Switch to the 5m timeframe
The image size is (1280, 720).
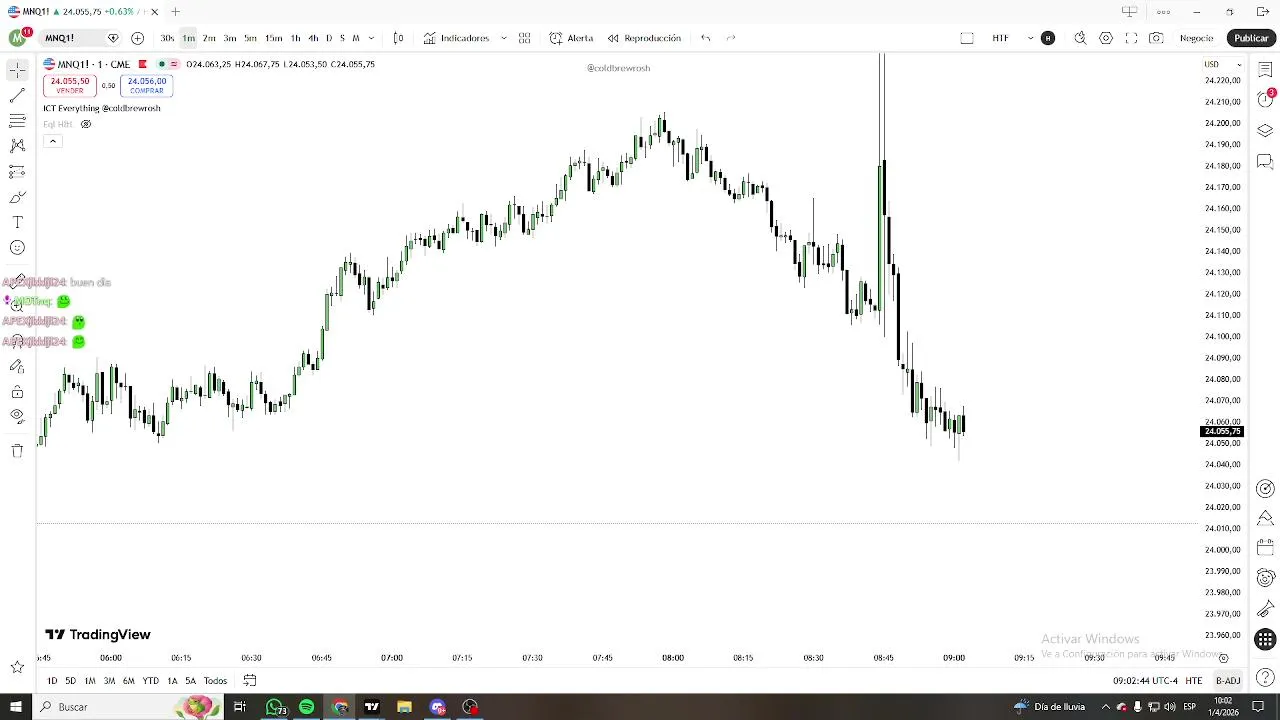tap(250, 38)
